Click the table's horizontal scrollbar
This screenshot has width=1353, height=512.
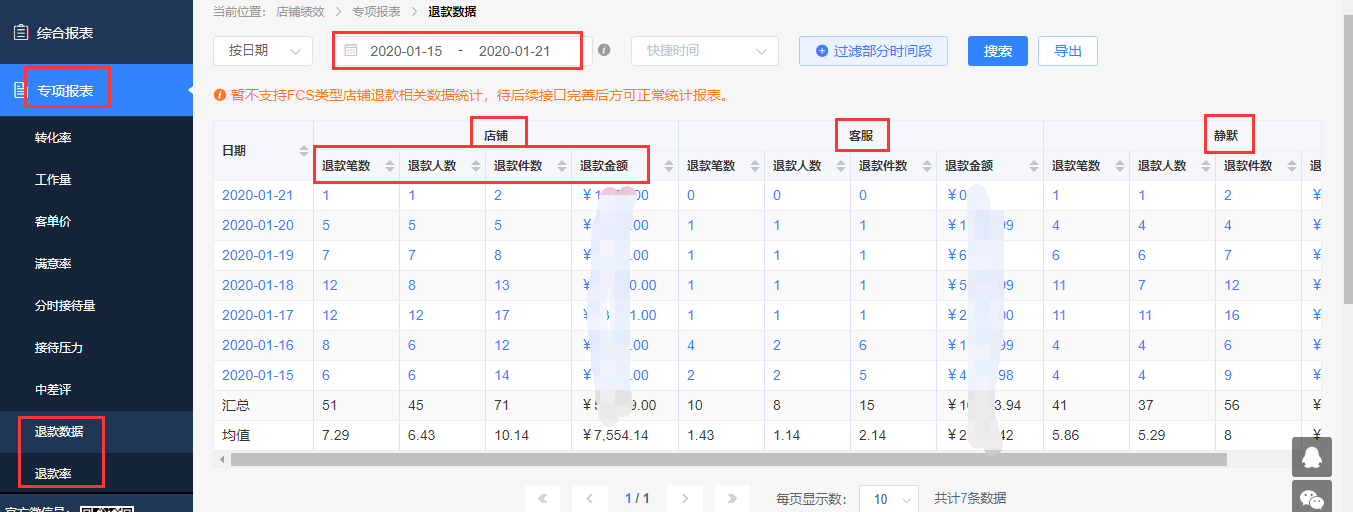coord(727,460)
